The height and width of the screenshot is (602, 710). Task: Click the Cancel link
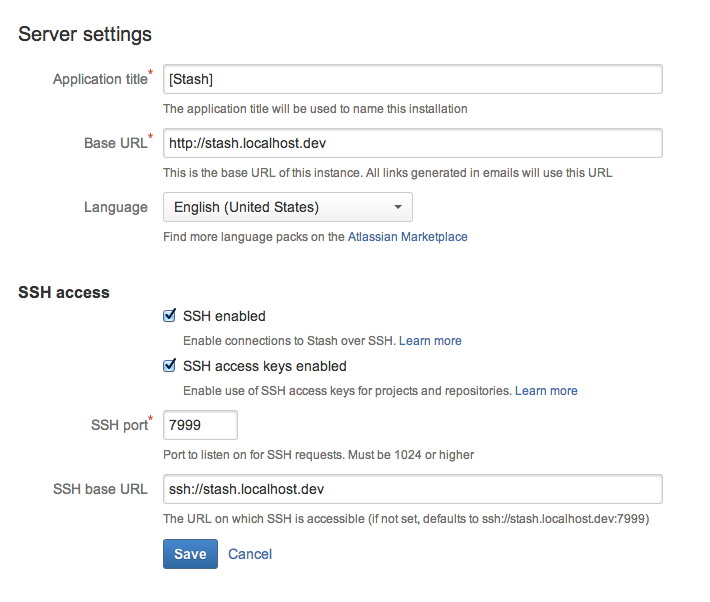(250, 554)
